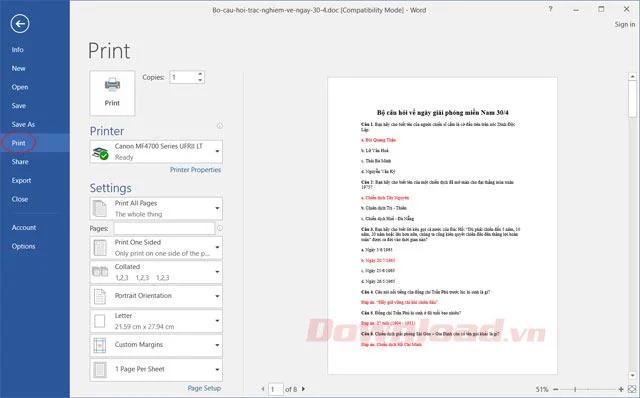Click the info icon next to Pages
Screen dimensions: 640x398
pos(220,228)
